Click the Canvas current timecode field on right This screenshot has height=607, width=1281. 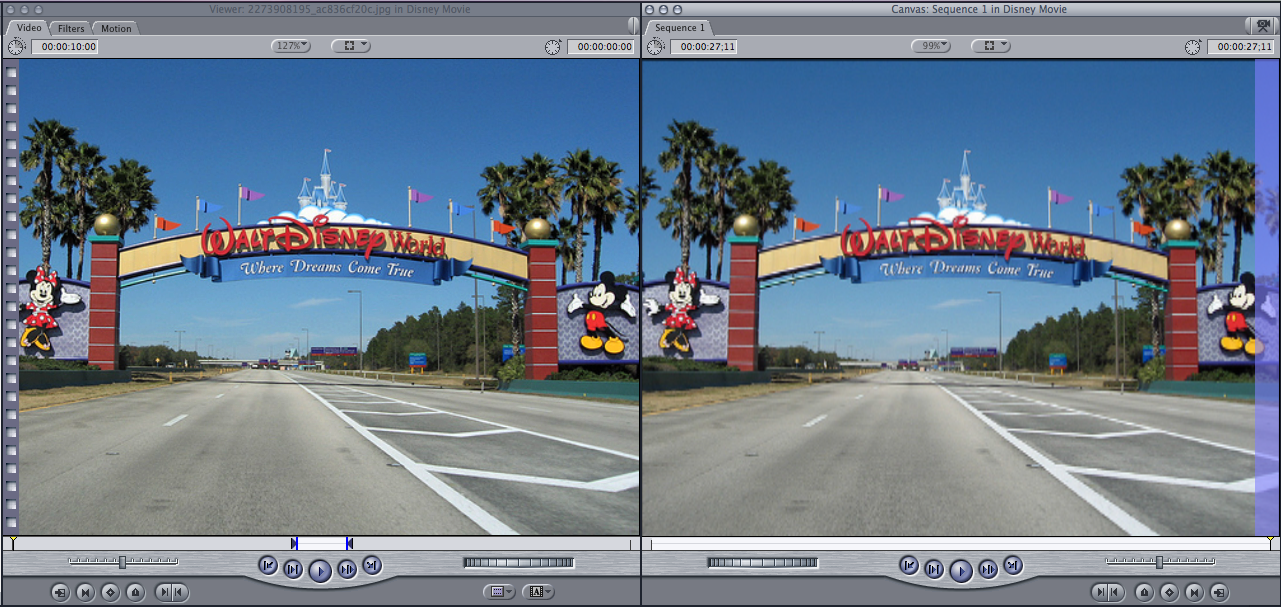(x=1240, y=46)
